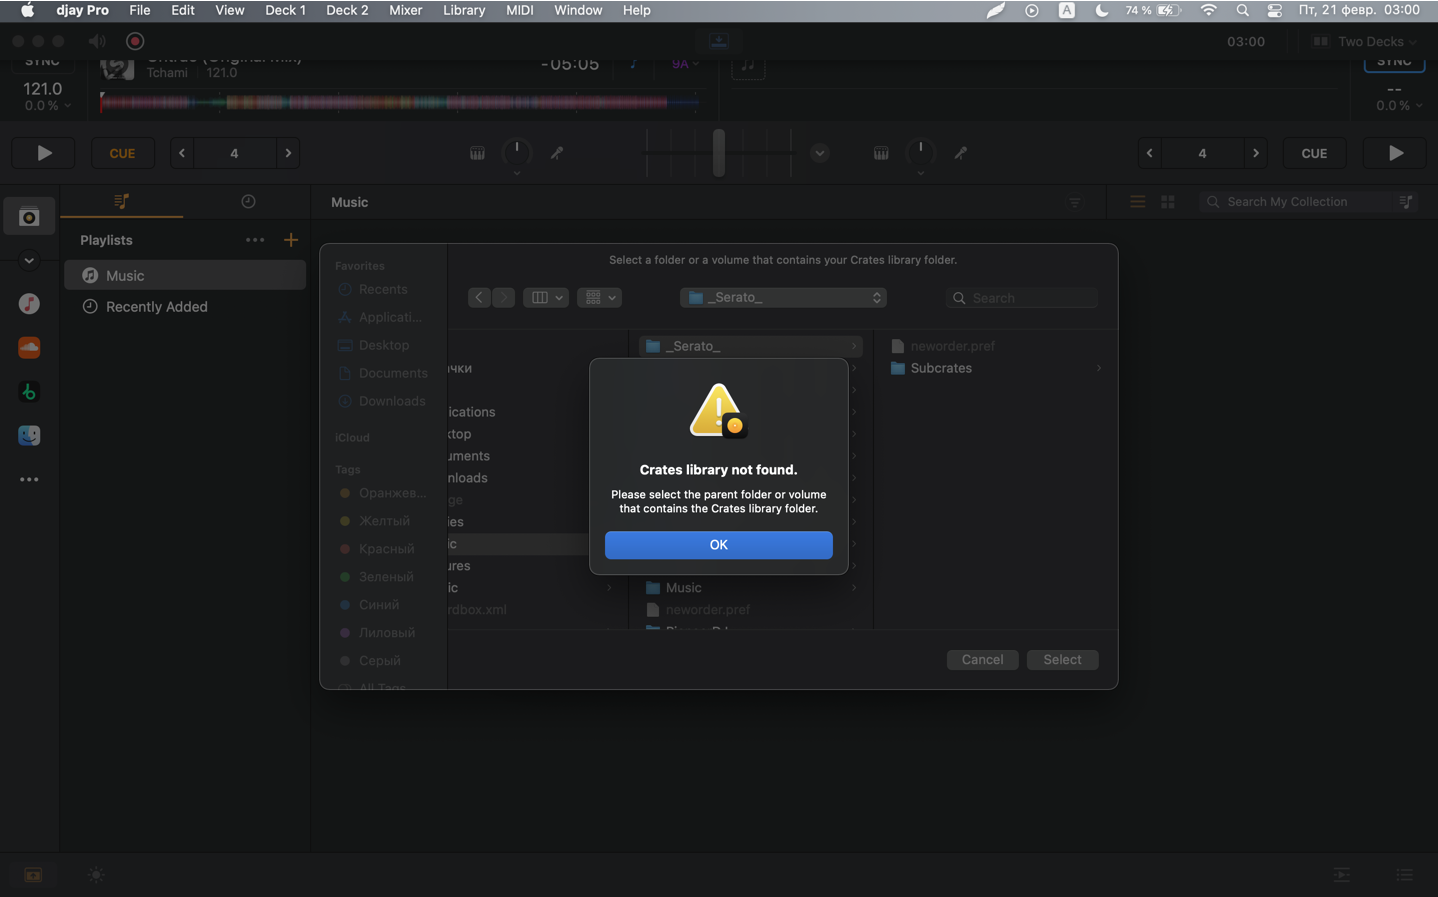Viewport: 1438px width, 897px height.
Task: Click the record button in the top bar
Action: (135, 41)
